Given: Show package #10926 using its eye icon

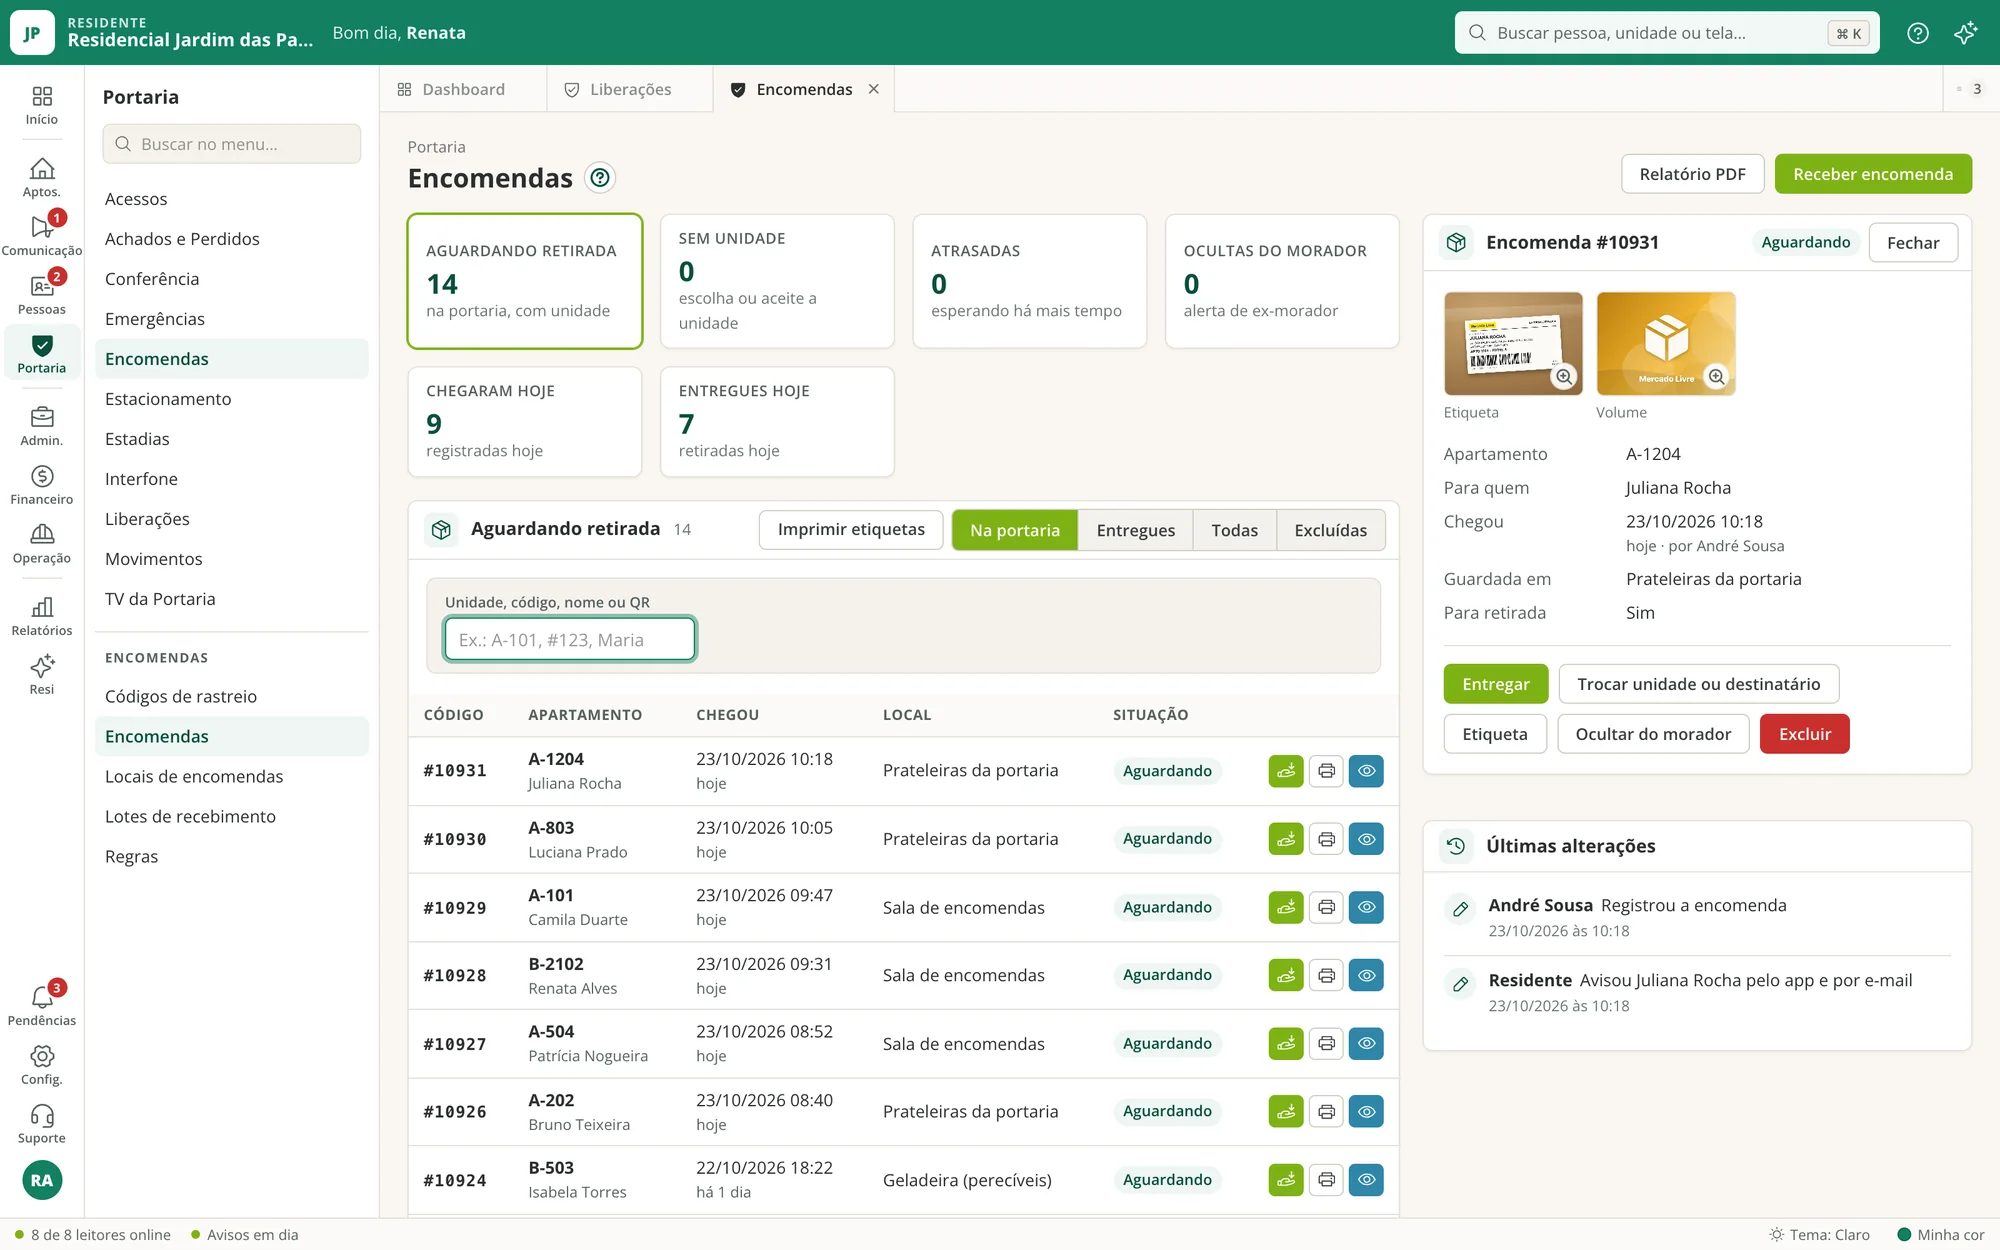Looking at the screenshot, I should (x=1366, y=1111).
